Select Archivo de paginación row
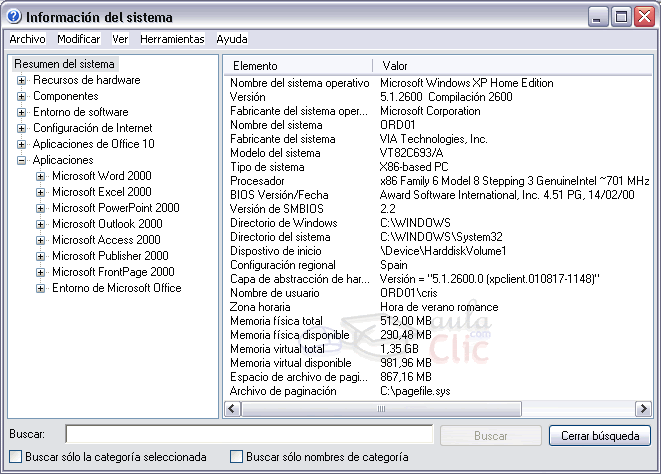Screen dimensions: 661x474 (438, 391)
